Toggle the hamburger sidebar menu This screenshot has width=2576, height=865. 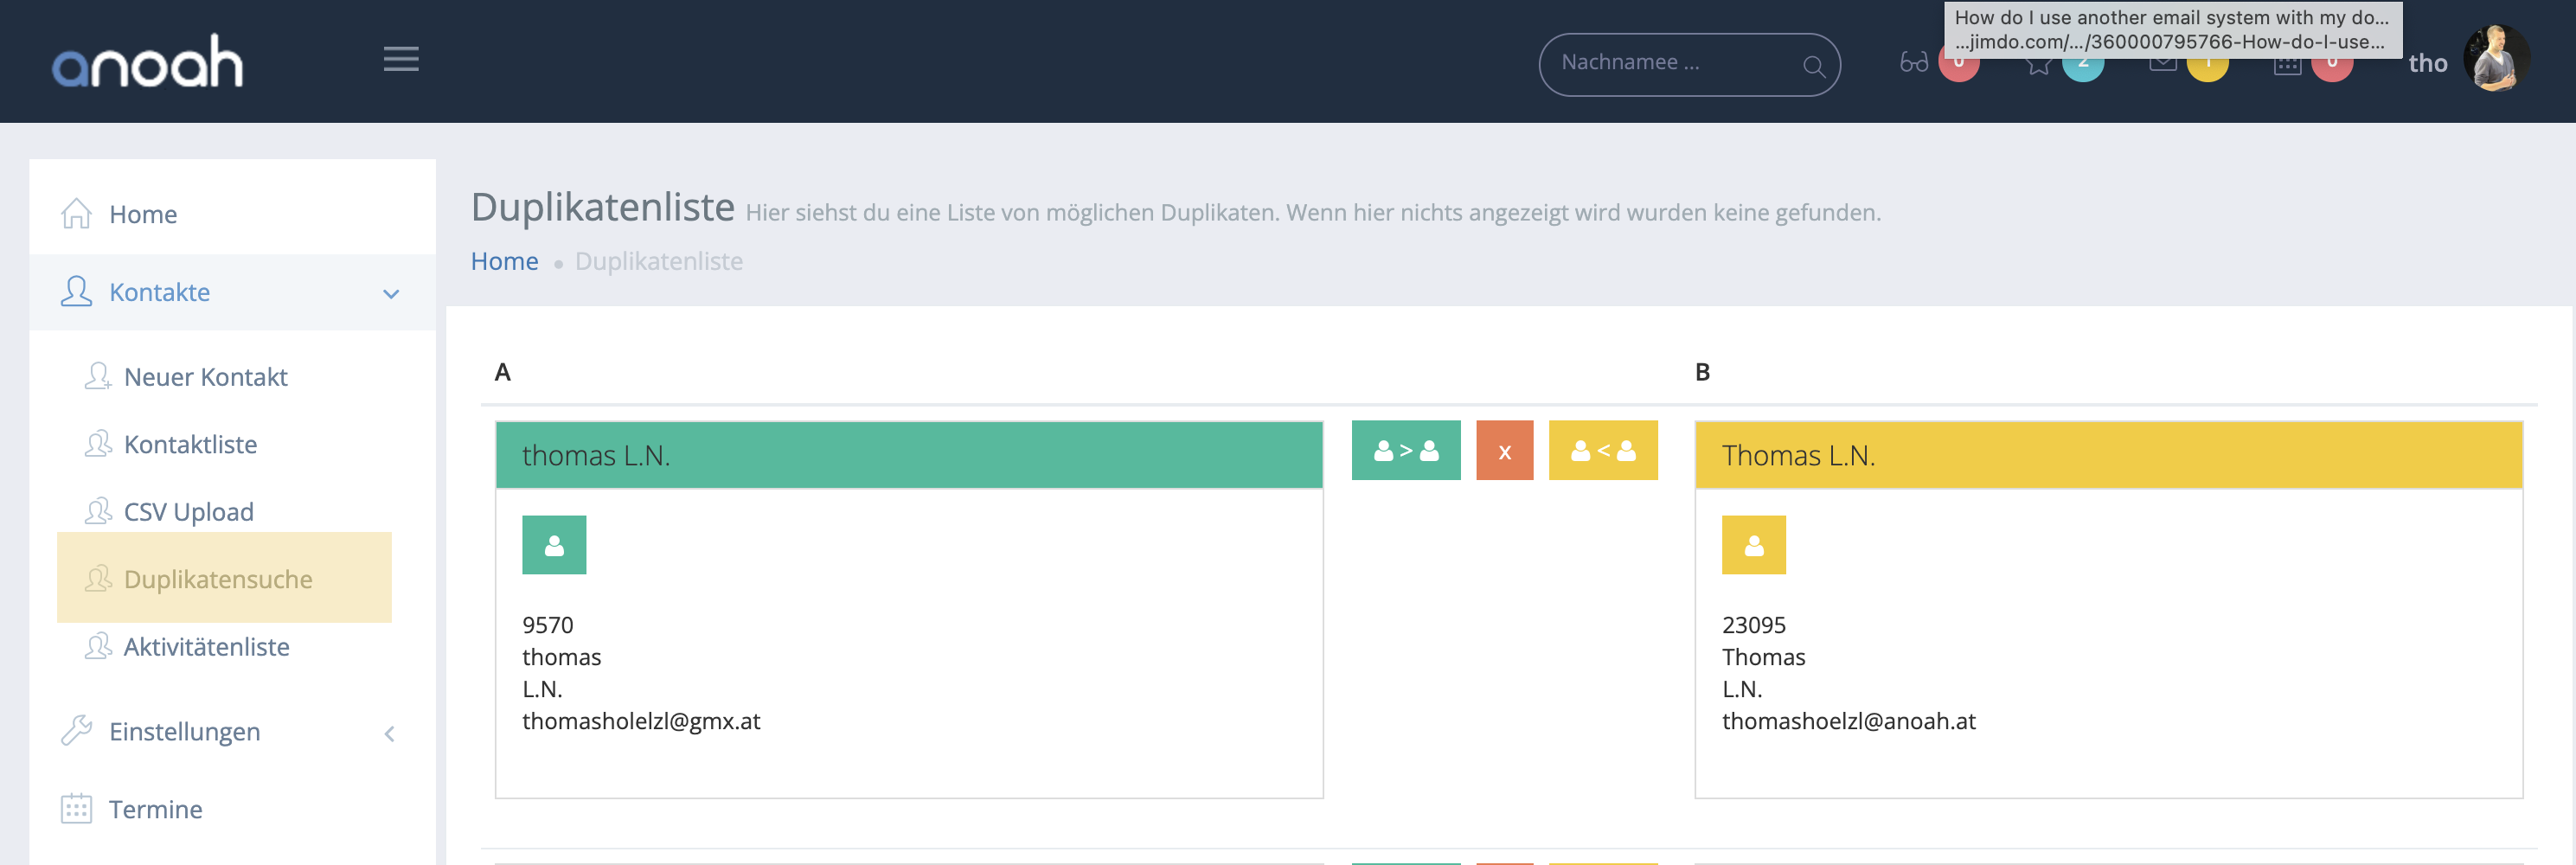400,60
